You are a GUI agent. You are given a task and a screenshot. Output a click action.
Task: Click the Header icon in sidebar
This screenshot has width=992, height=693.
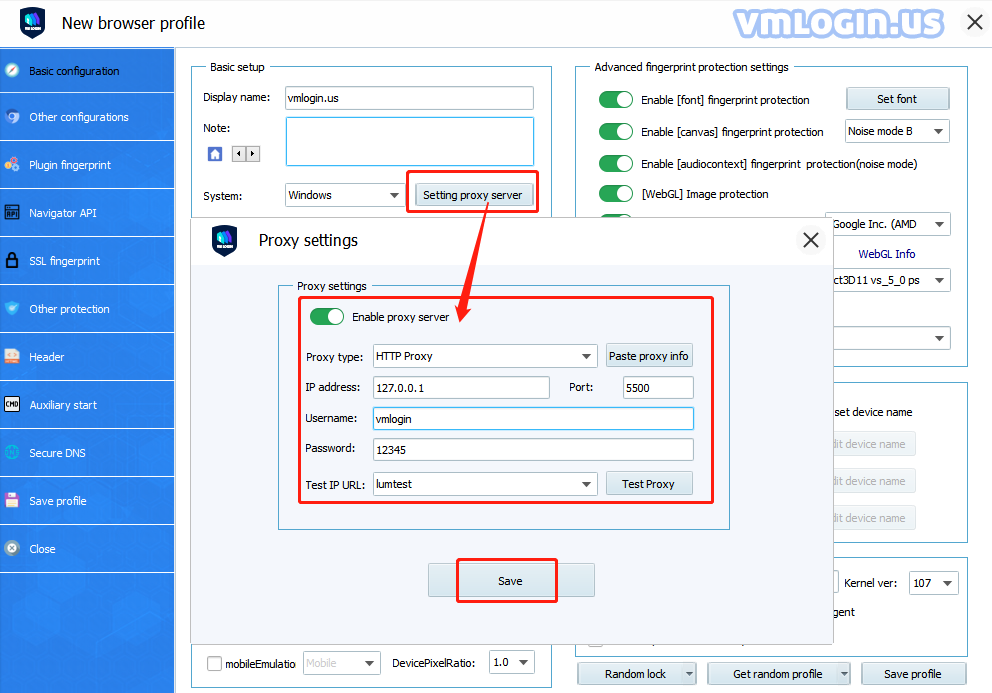[12, 356]
